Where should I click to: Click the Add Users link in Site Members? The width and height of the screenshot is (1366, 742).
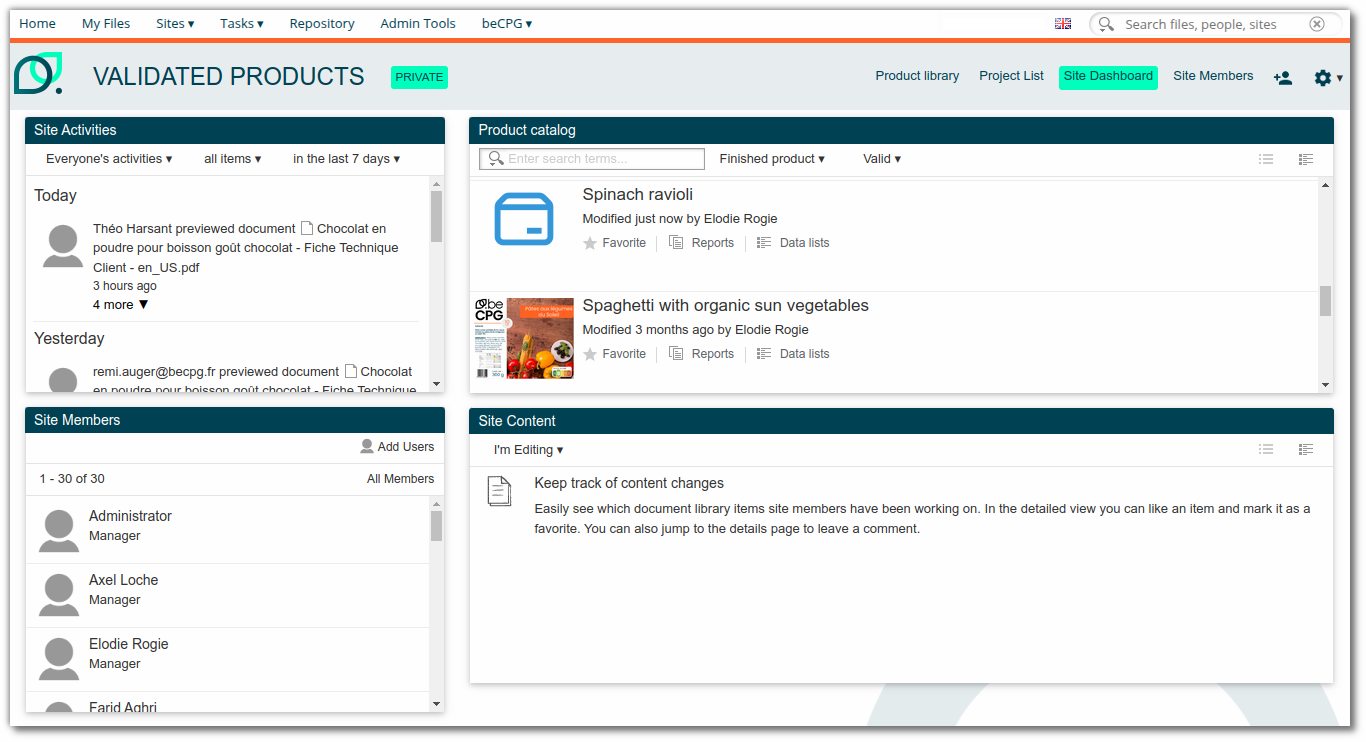(405, 446)
